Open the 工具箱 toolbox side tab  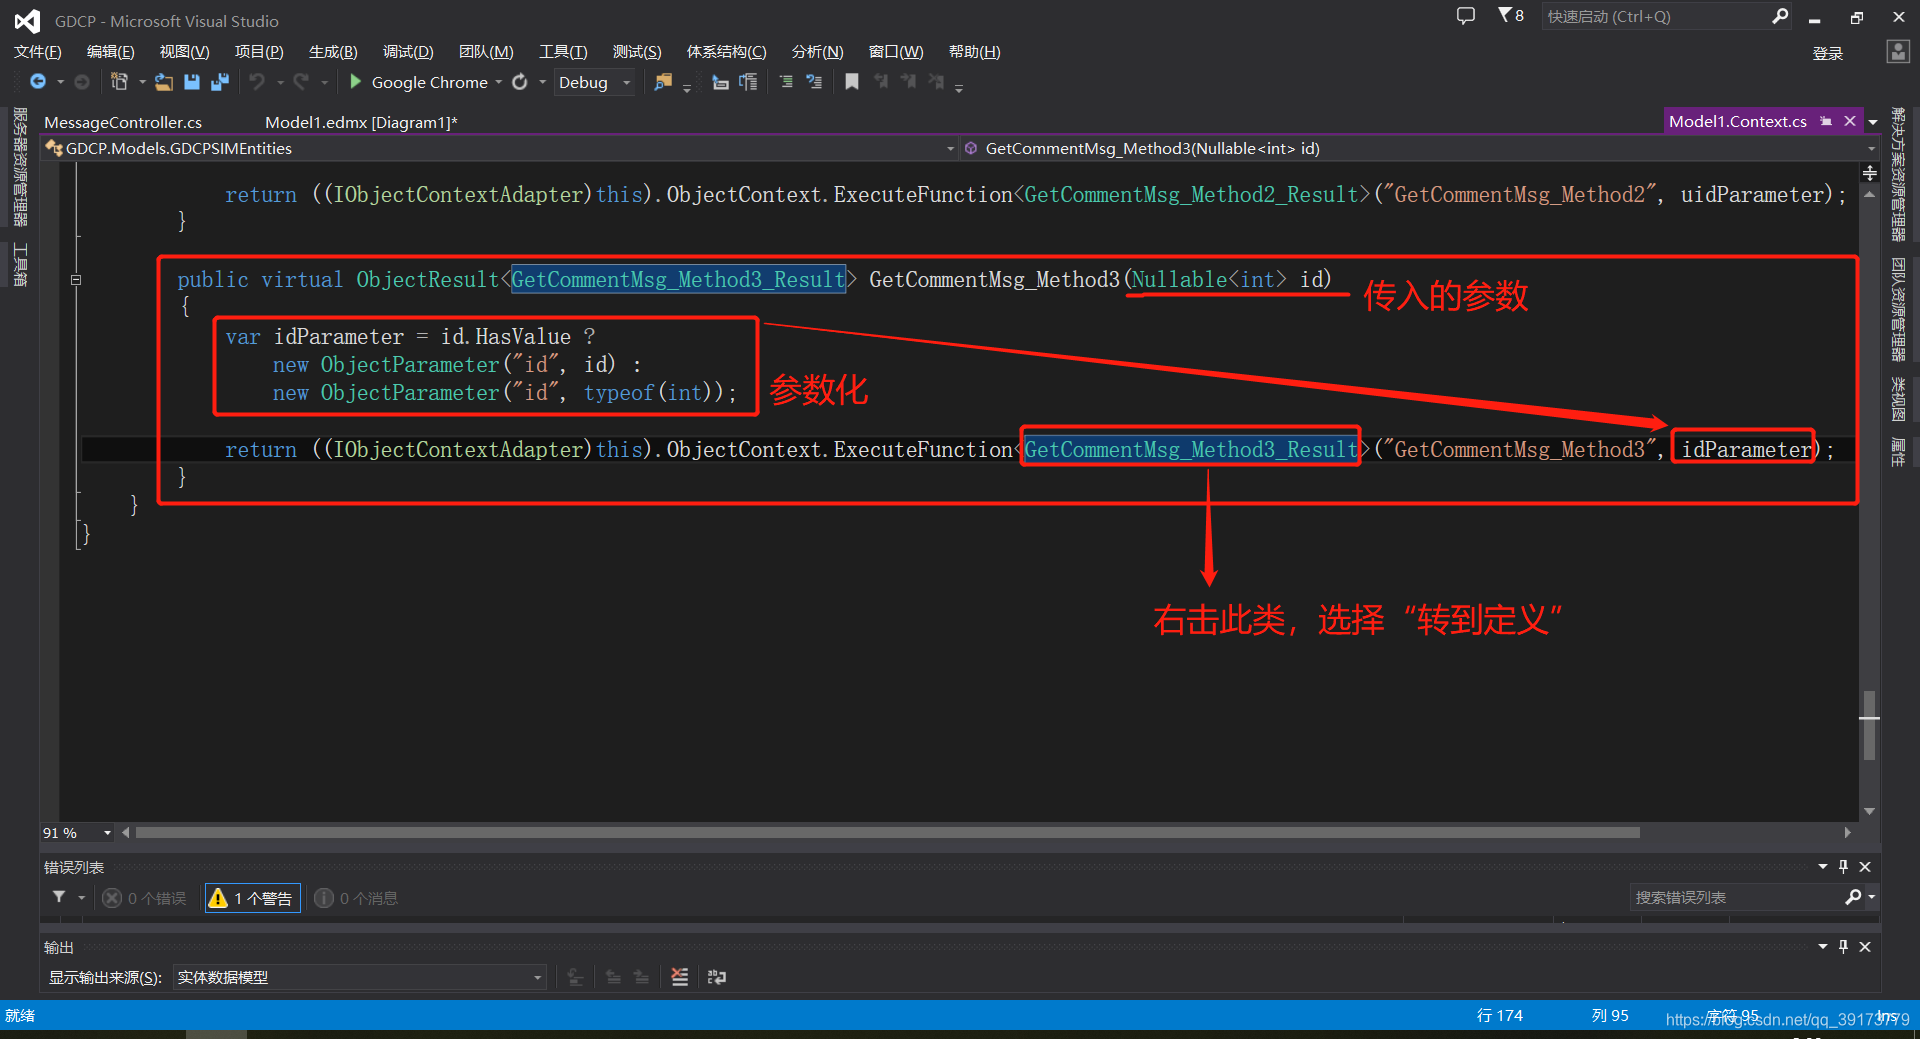click(20, 264)
